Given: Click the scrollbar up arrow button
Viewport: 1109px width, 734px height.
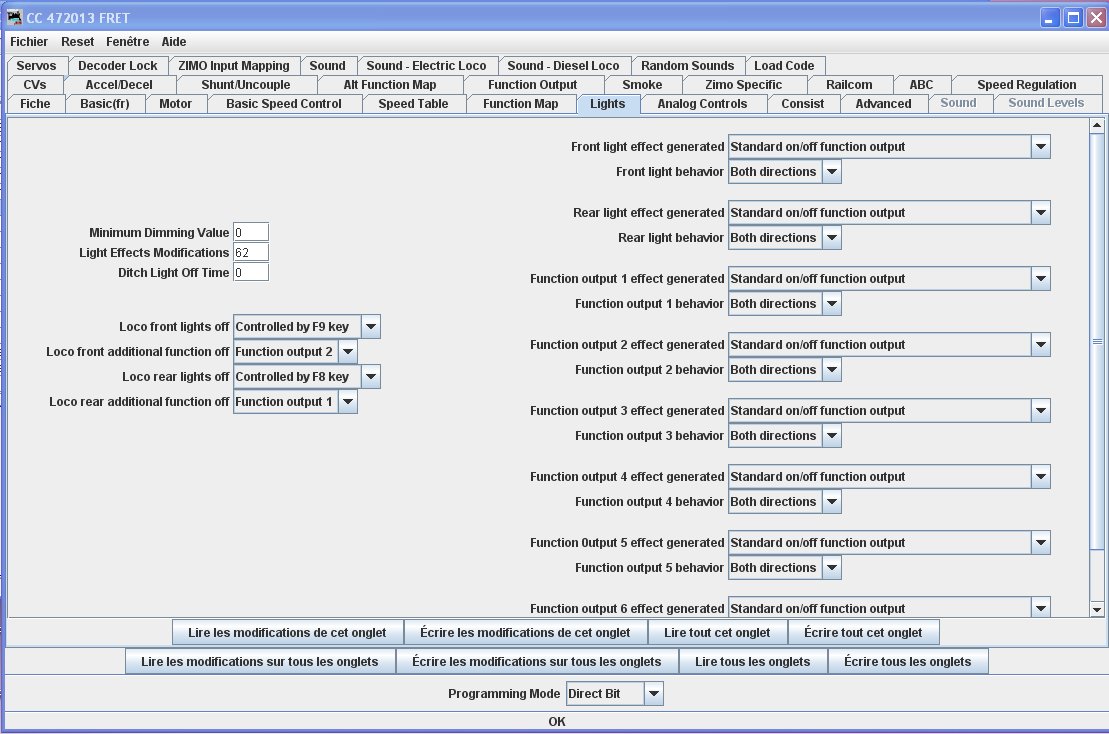Looking at the screenshot, I should 1097,125.
